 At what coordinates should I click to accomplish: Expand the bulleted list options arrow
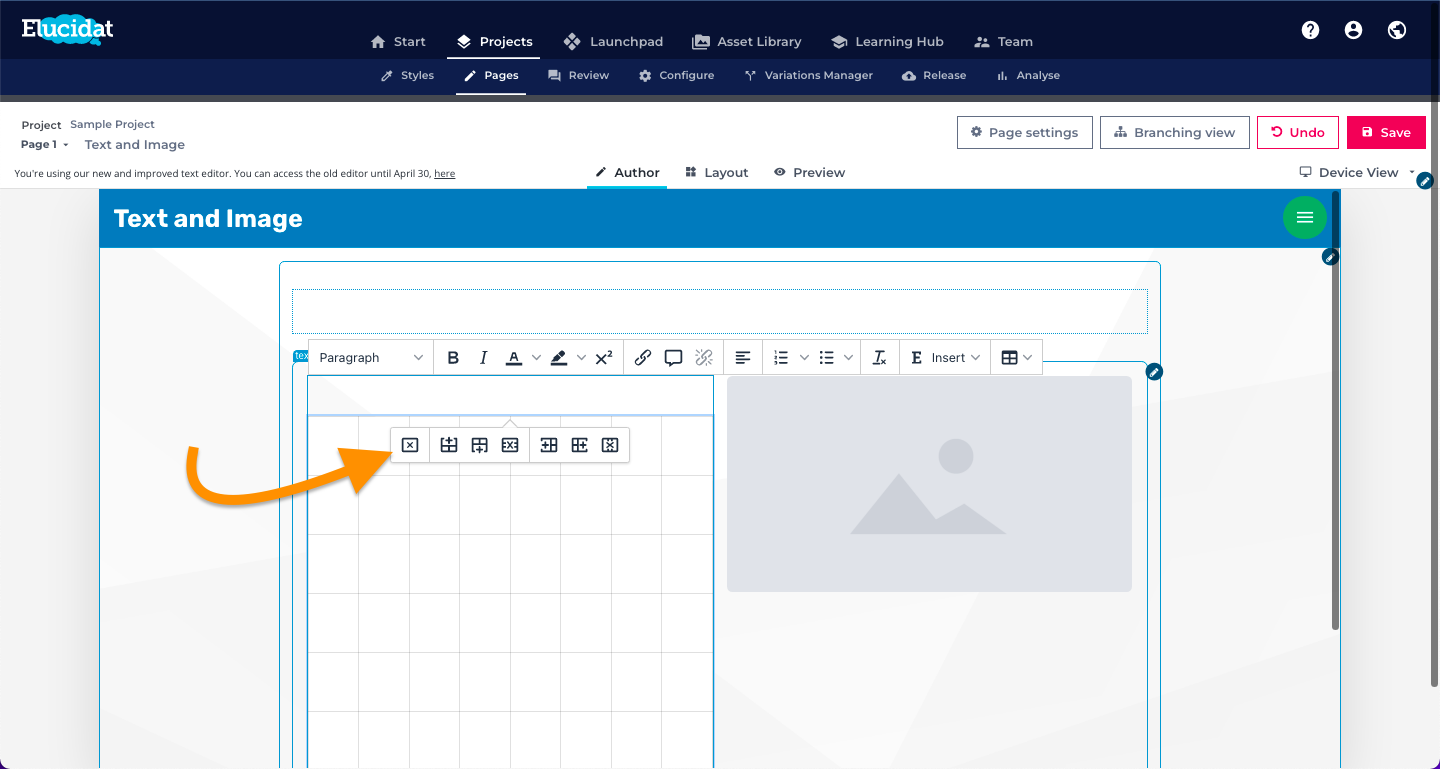(x=849, y=358)
